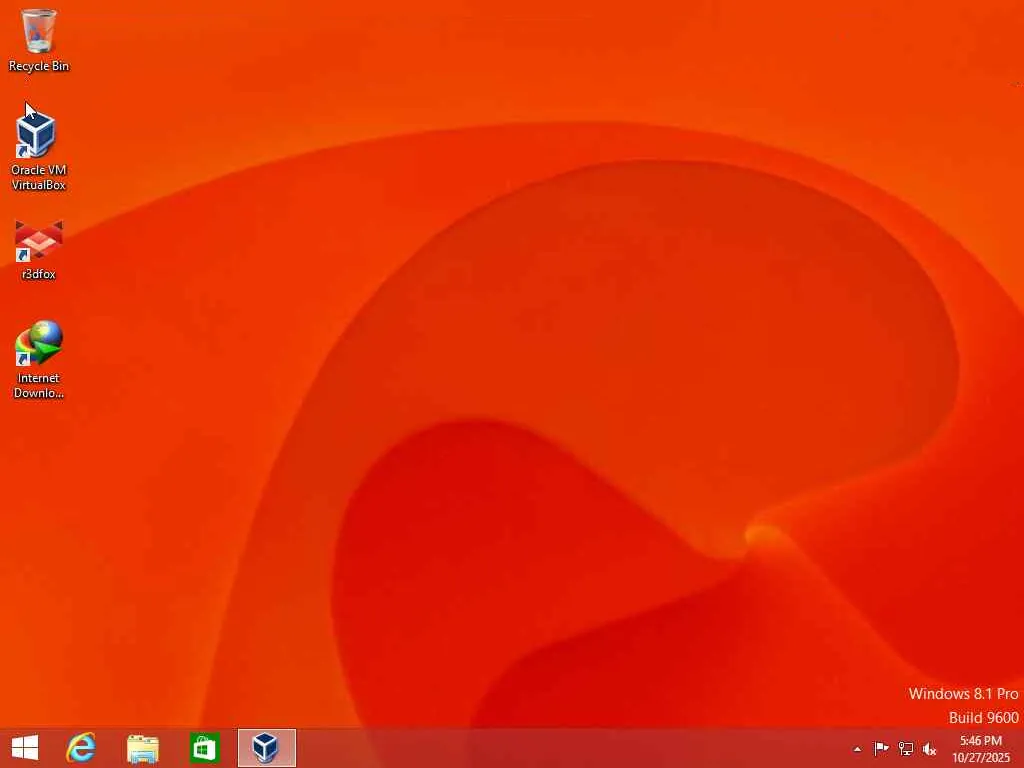
Task: Switch to the VirtualBox taskbar button
Action: (x=266, y=748)
